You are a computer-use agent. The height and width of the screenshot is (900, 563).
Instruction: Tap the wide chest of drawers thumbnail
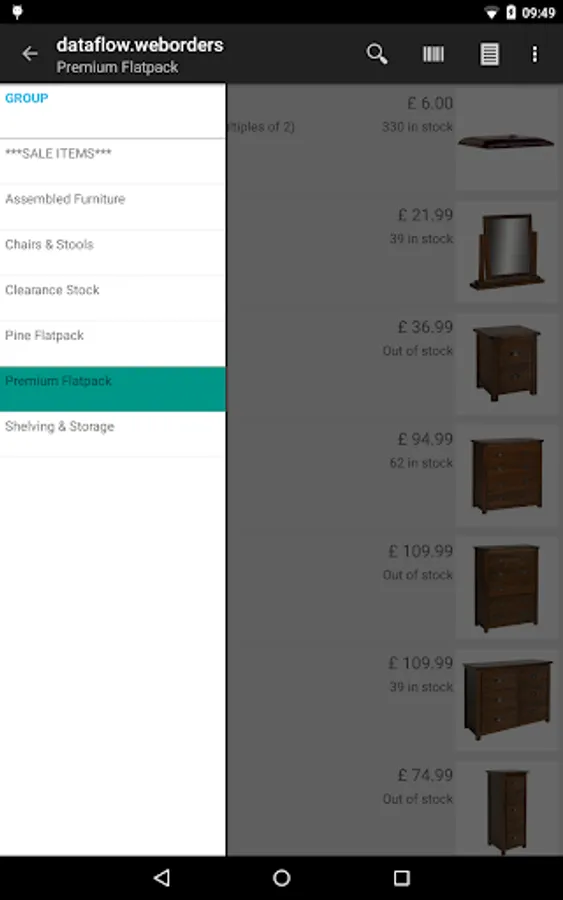click(x=507, y=699)
